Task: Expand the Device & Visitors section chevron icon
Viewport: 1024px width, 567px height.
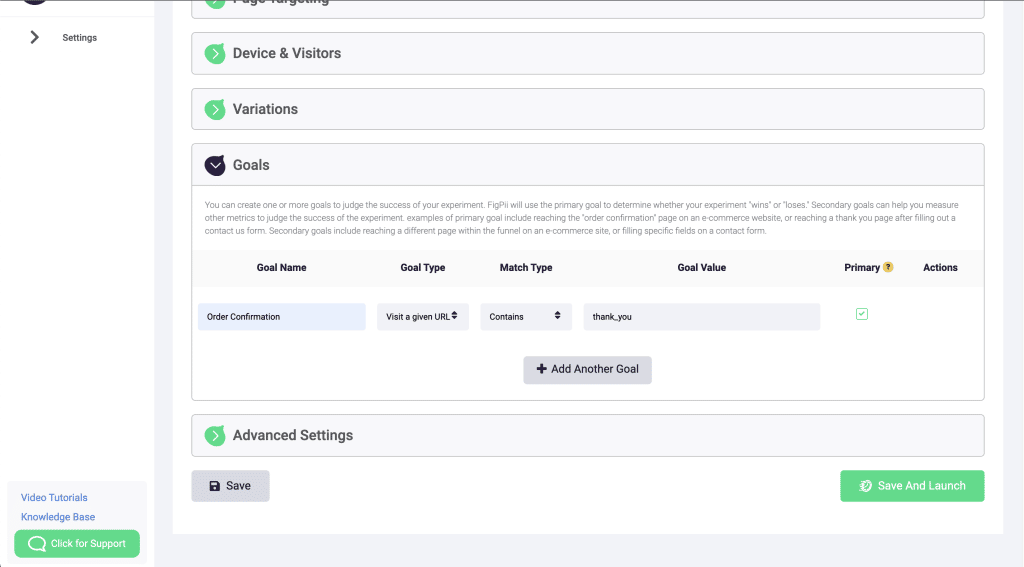Action: point(215,54)
